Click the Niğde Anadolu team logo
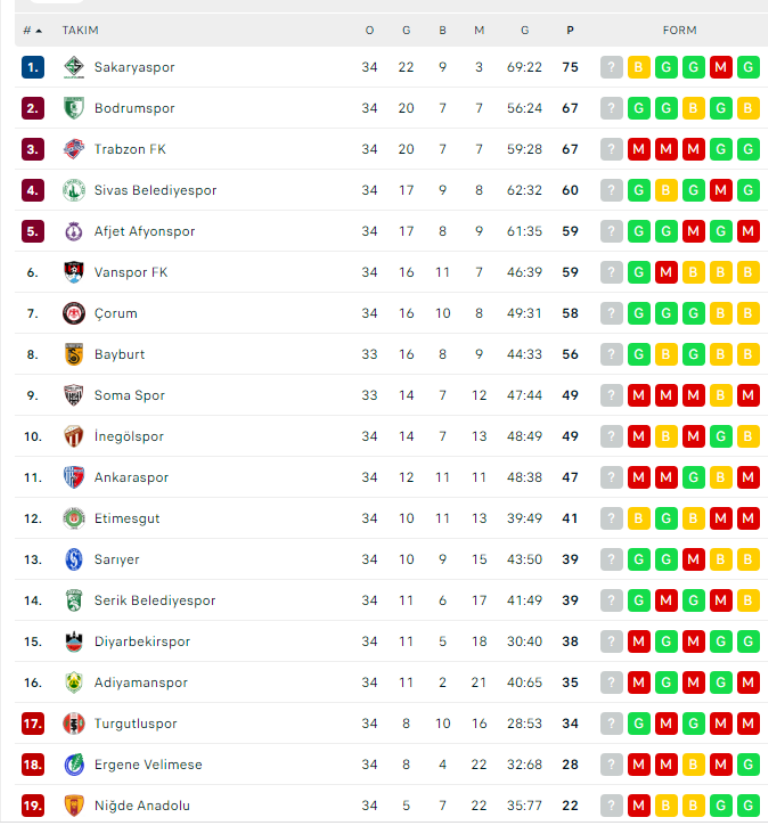Image resolution: width=768 pixels, height=825 pixels. 74,806
